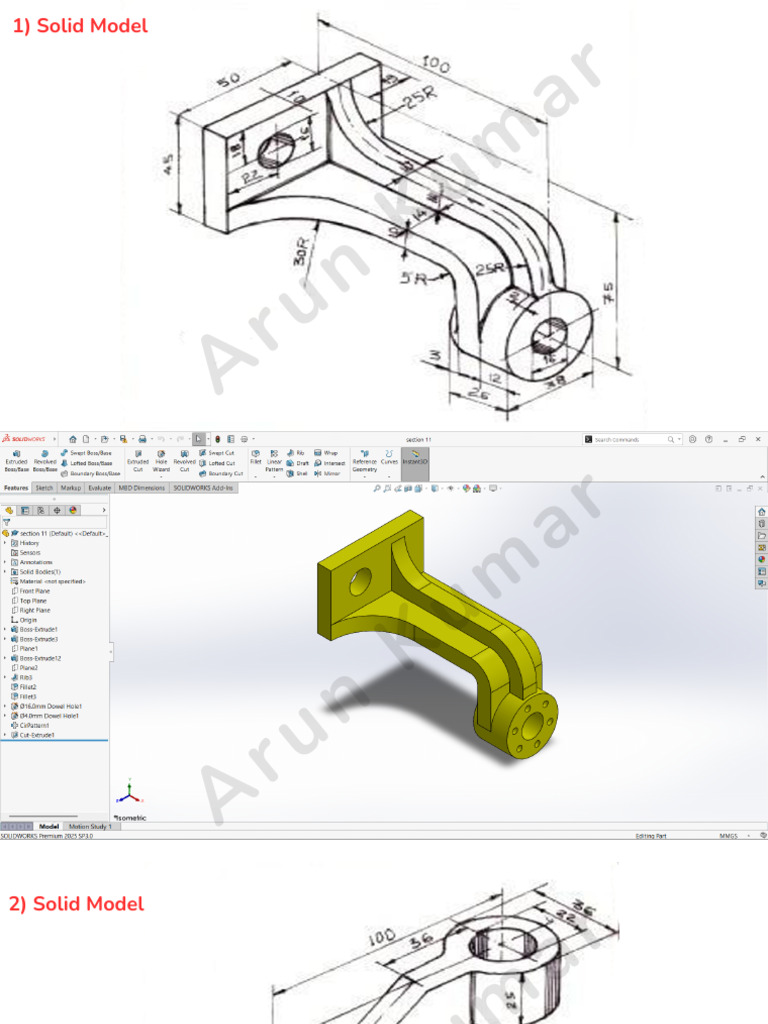Choose the Boundary Cut command
The width and height of the screenshot is (768, 1024).
coord(221,473)
